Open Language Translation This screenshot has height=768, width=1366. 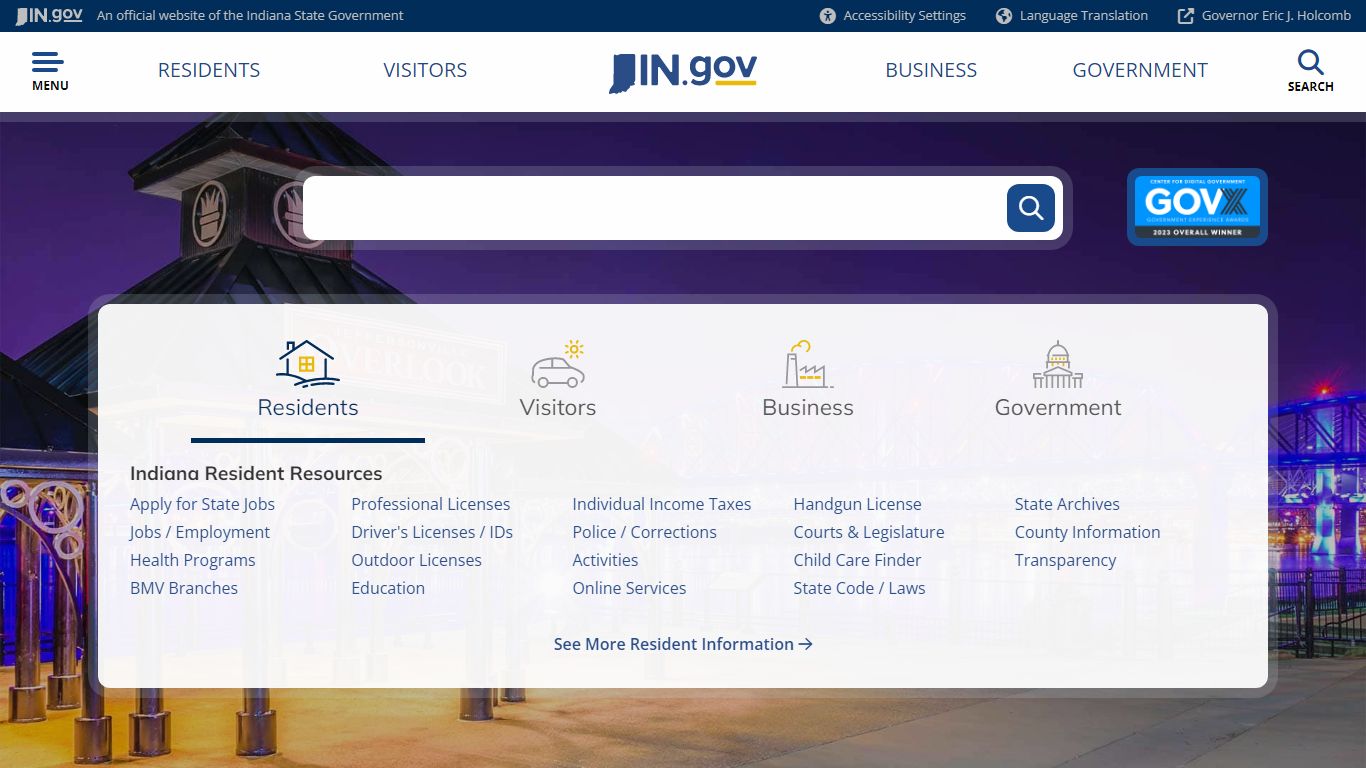pos(1072,16)
